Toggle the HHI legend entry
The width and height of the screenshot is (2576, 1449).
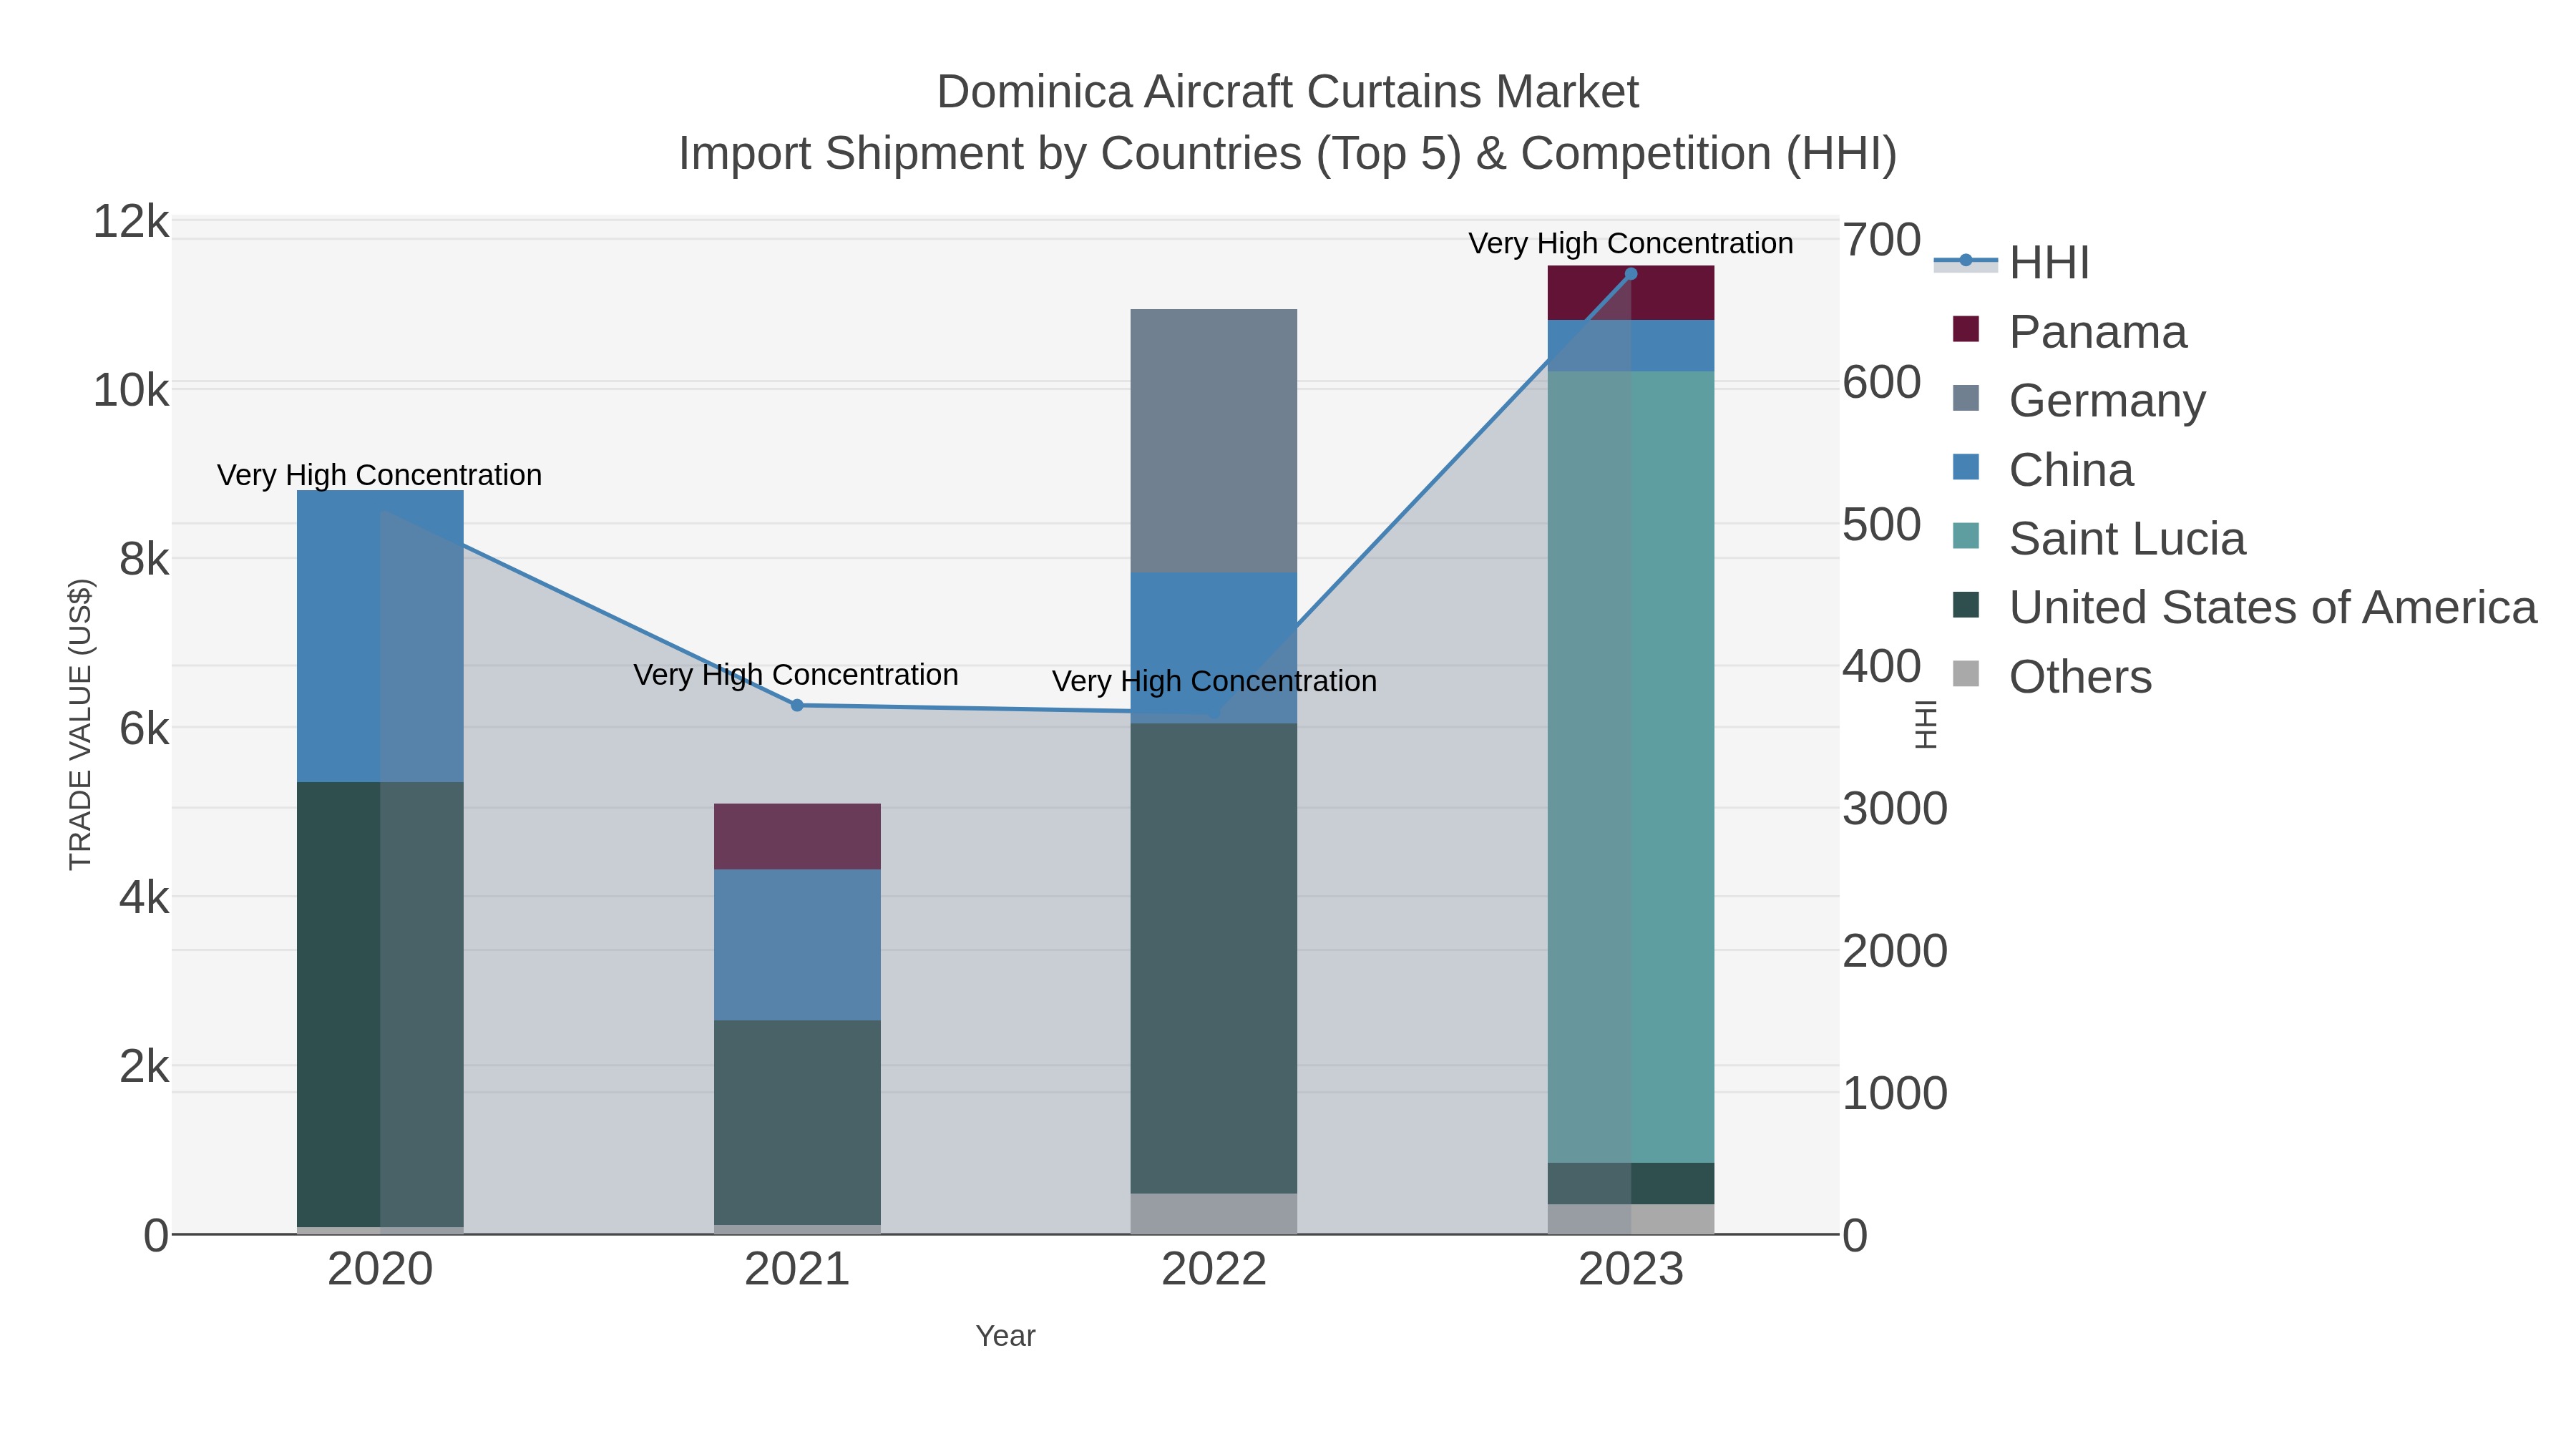tap(2012, 262)
